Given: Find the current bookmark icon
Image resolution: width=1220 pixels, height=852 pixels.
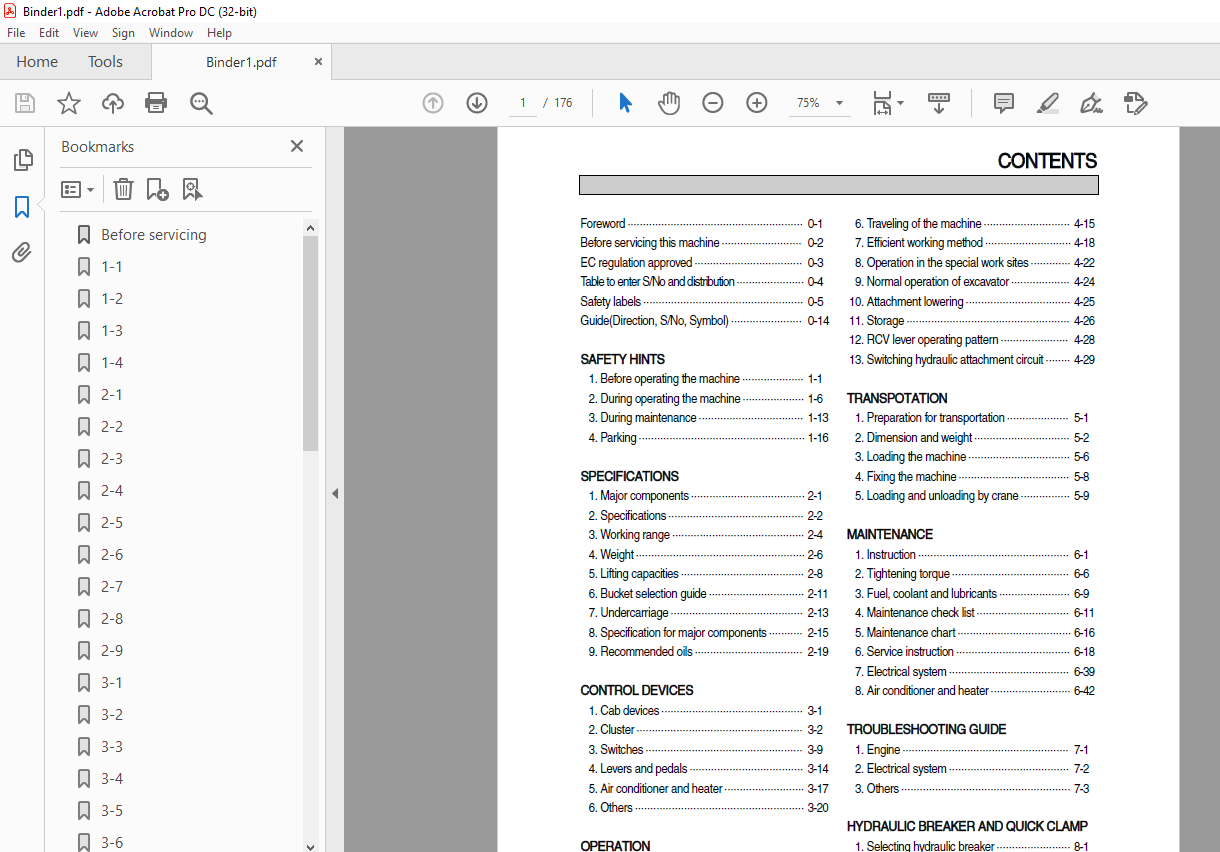Looking at the screenshot, I should point(192,189).
